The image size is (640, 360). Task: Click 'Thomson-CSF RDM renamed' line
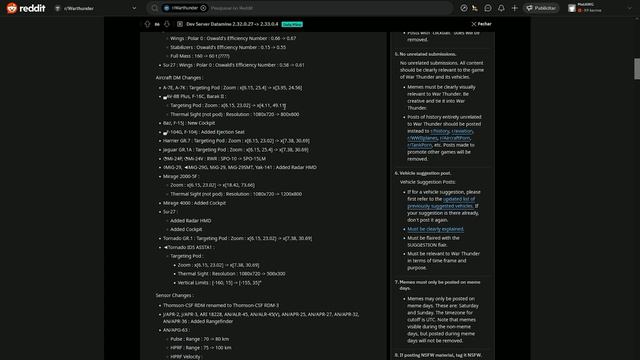[221, 305]
